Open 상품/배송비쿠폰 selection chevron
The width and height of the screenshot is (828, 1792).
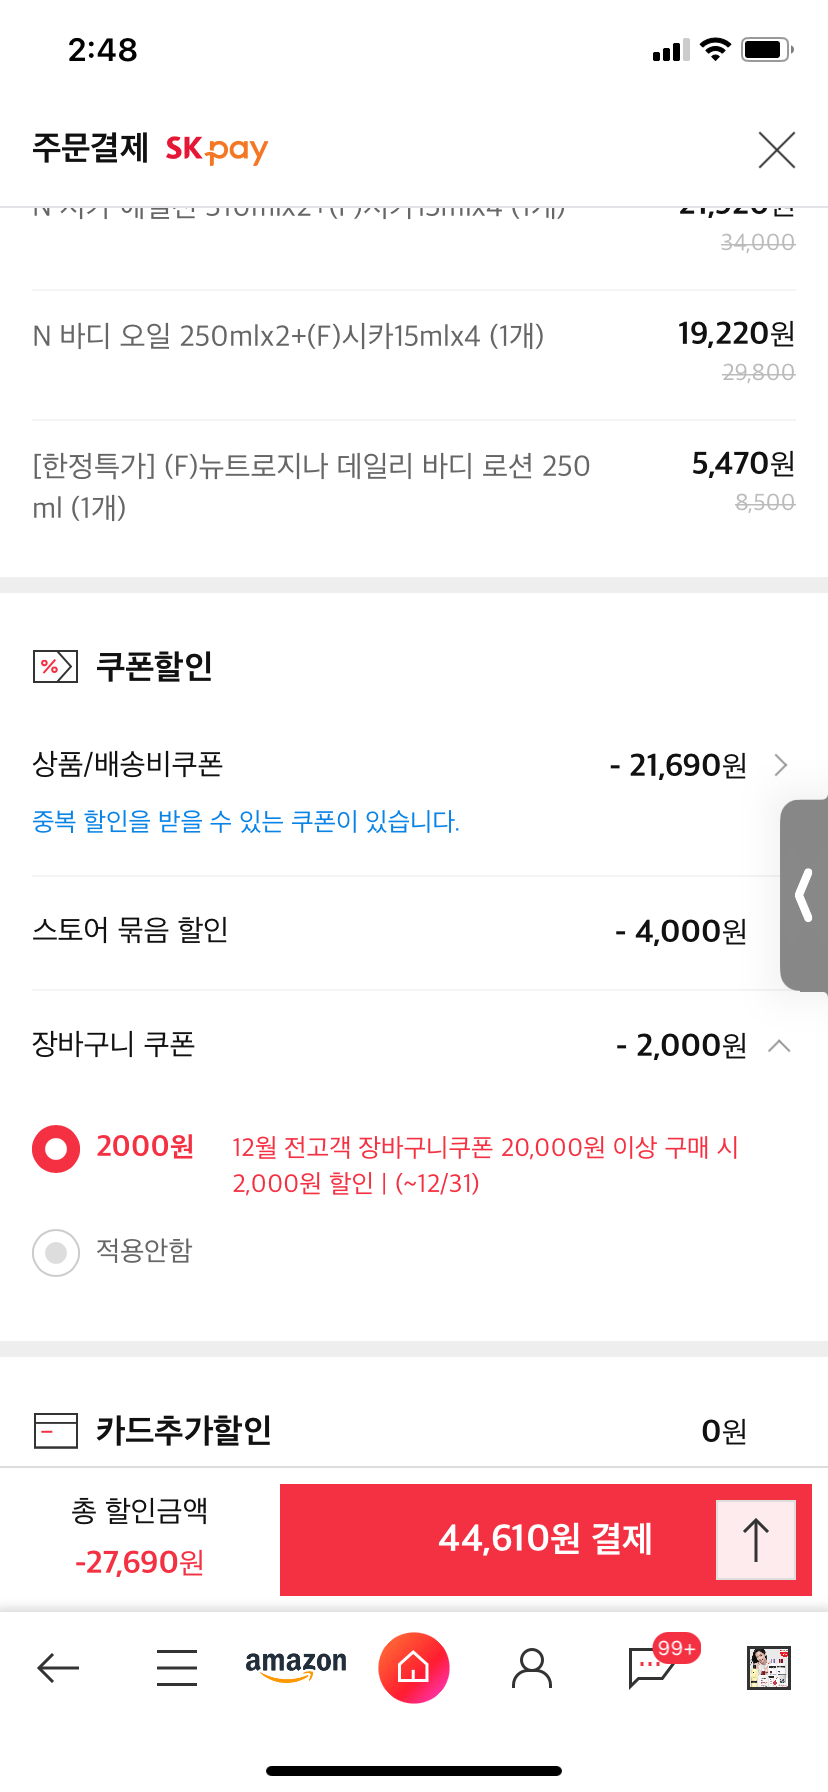[x=781, y=765]
